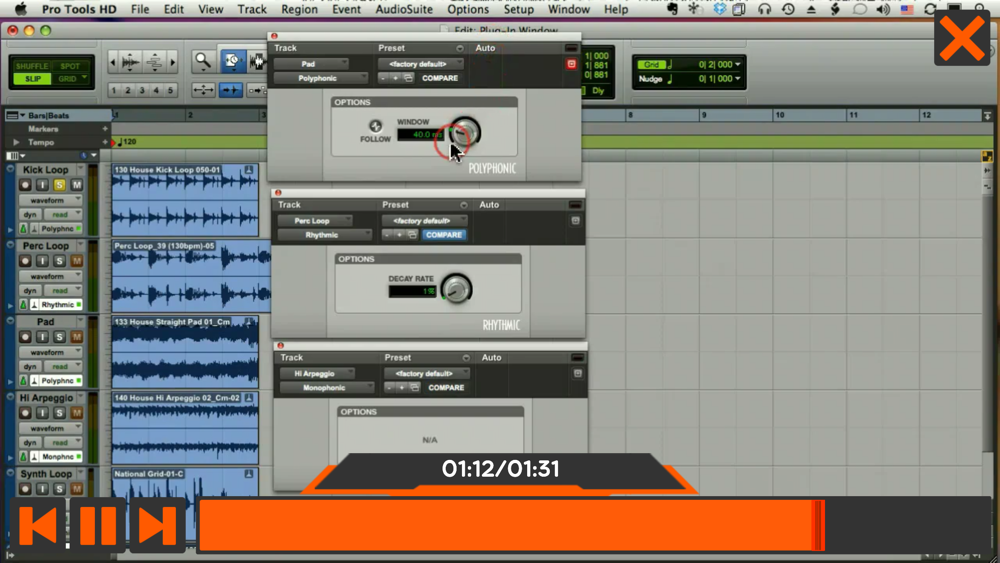1000x563 pixels.
Task: Recall zoom preset 1
Action: [114, 90]
